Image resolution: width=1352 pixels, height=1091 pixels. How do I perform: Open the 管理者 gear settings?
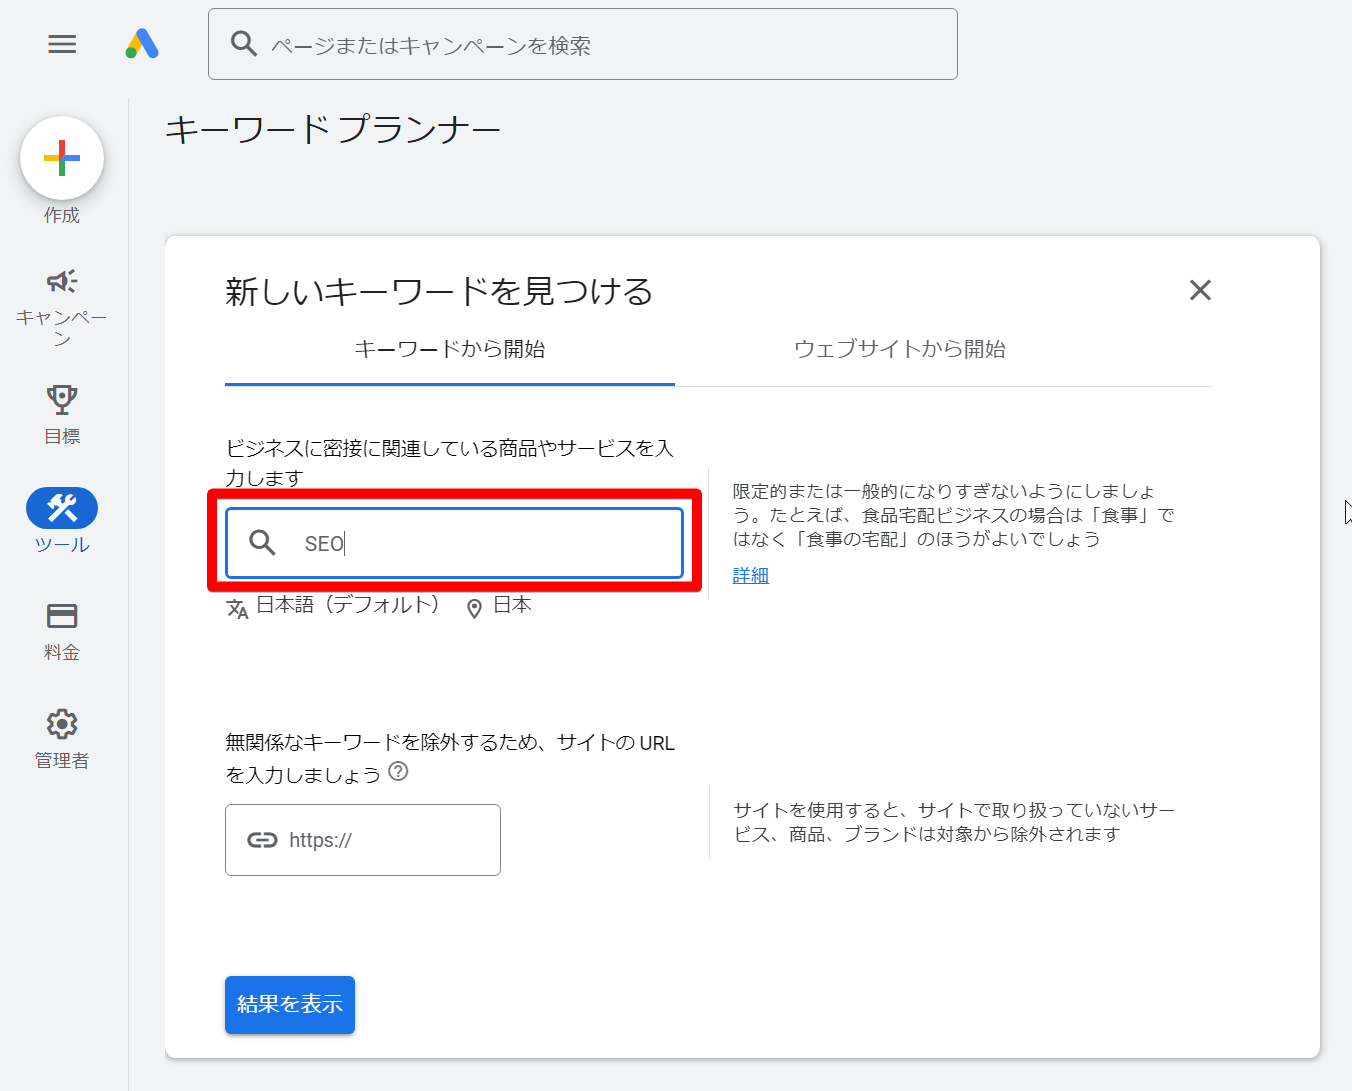coord(62,724)
